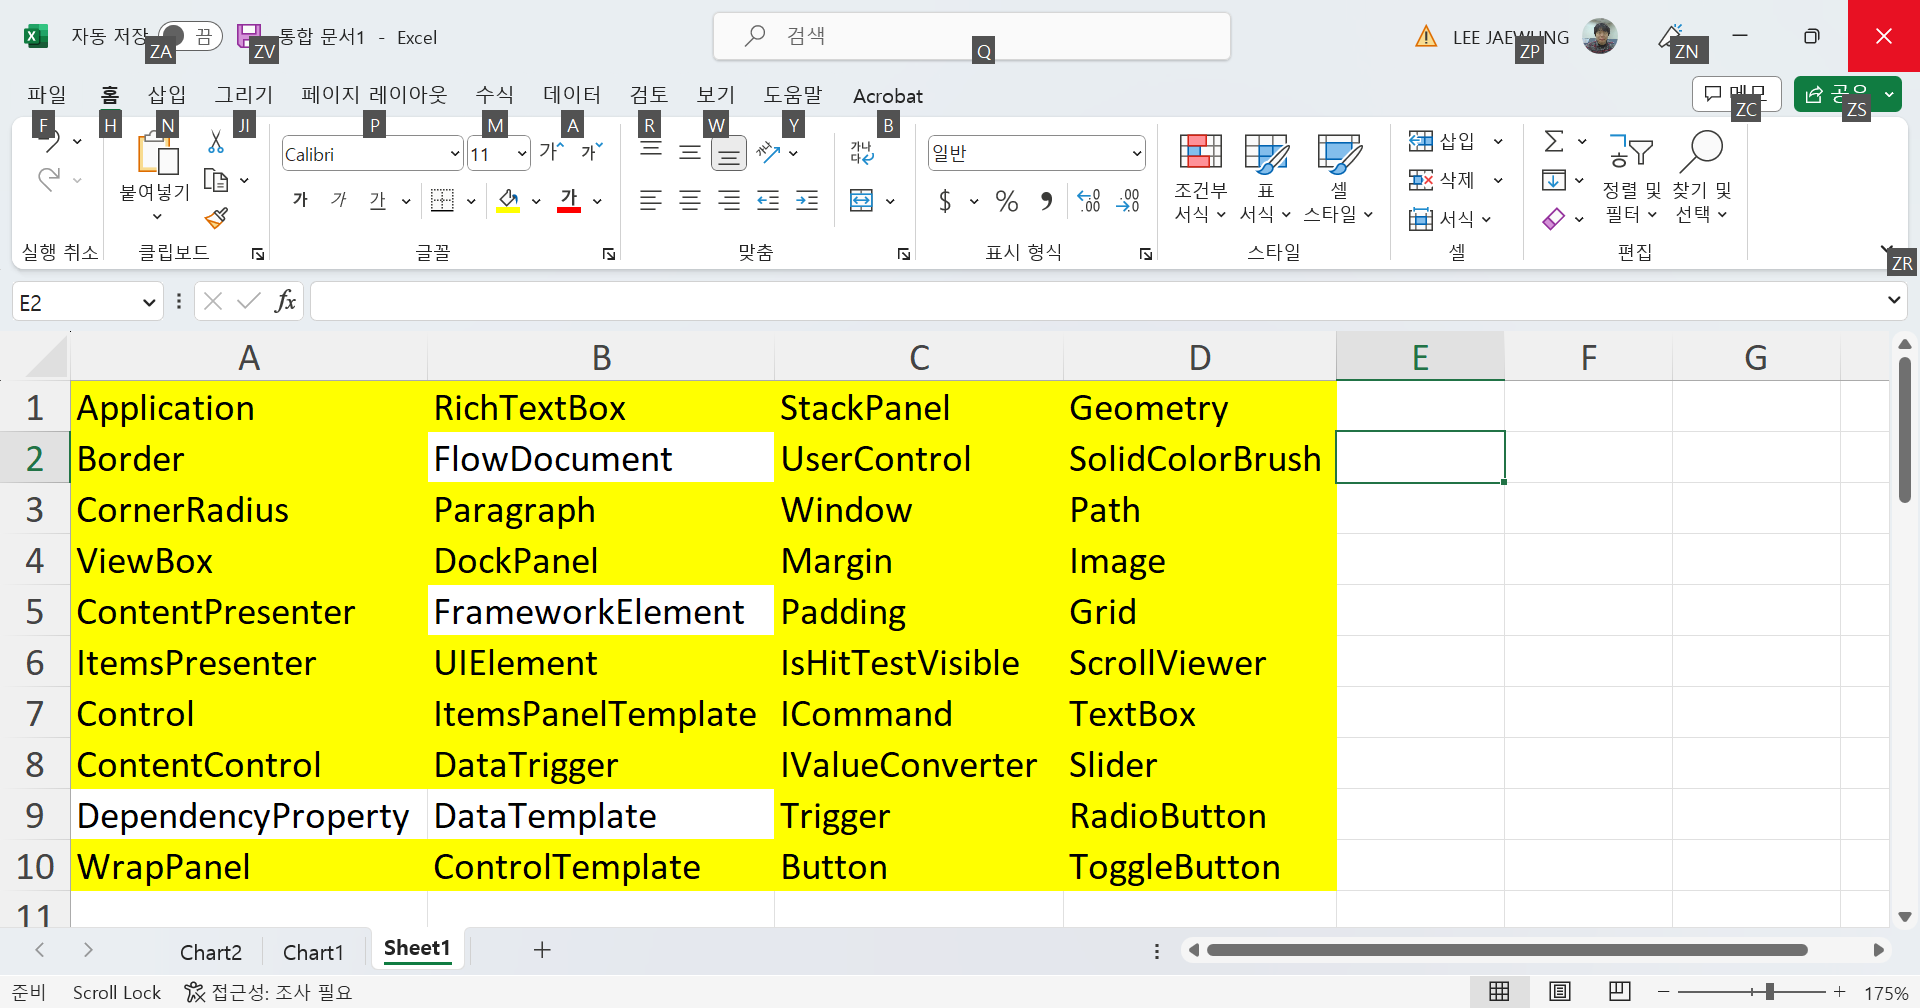This screenshot has width=1920, height=1008.
Task: Toggle the AutoSave switch
Action: (x=191, y=37)
